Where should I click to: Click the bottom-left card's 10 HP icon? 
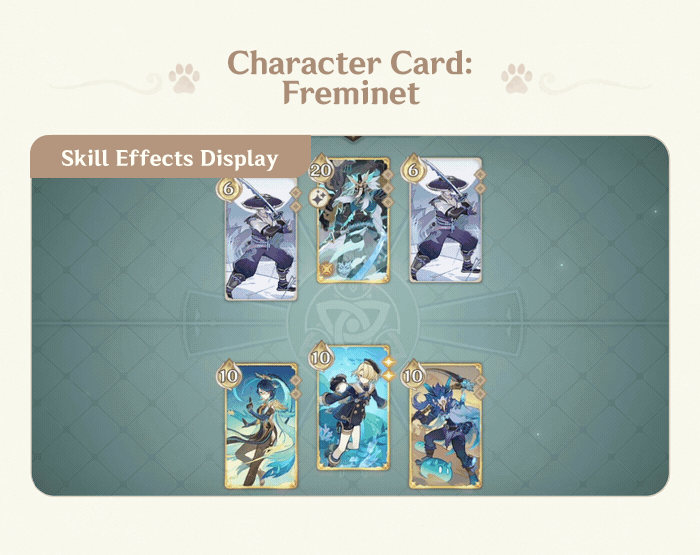(x=229, y=375)
